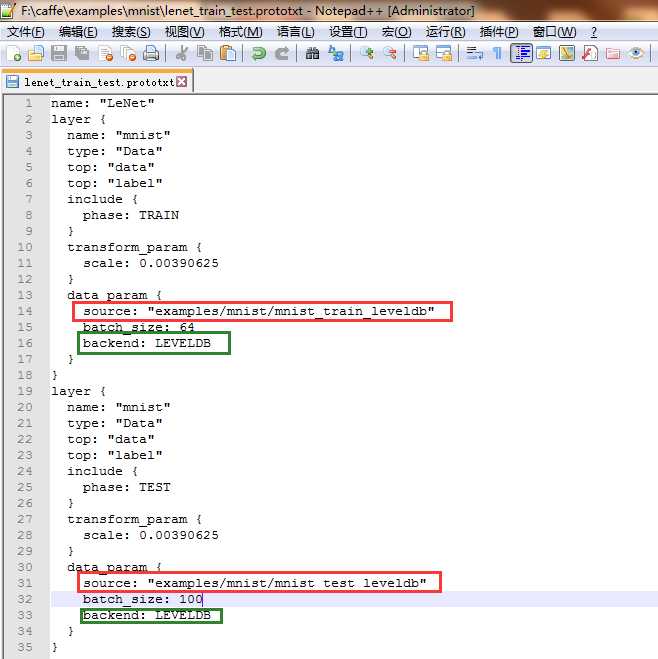Toggle synchronized horizontal scrolling
Image resolution: width=658 pixels, height=659 pixels.
coord(444,54)
